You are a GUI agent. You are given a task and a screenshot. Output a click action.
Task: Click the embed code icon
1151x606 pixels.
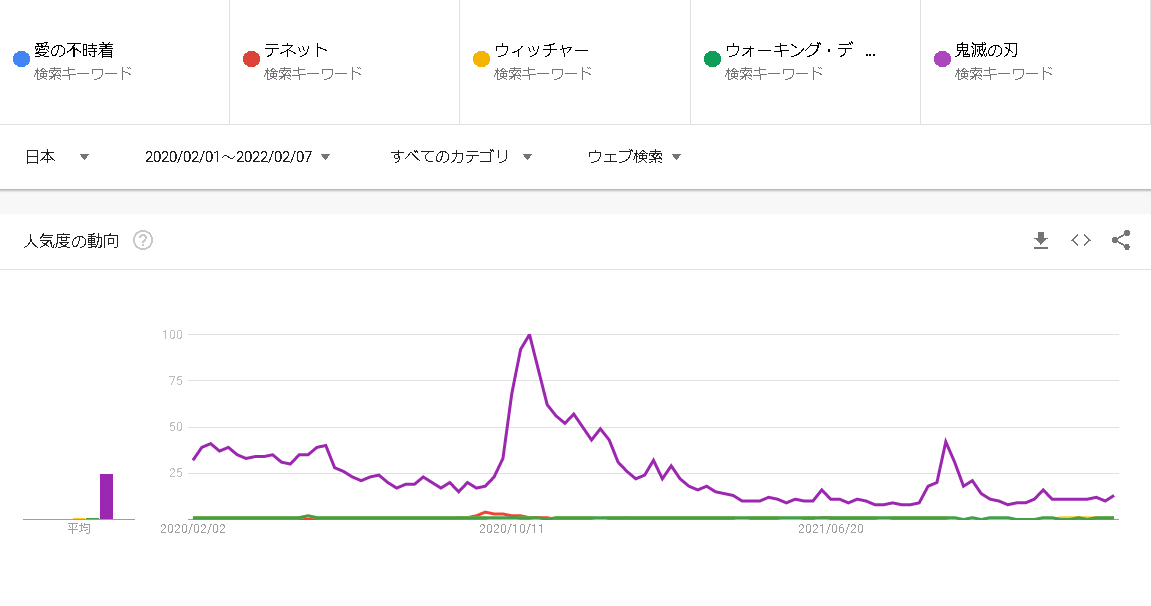[1081, 240]
